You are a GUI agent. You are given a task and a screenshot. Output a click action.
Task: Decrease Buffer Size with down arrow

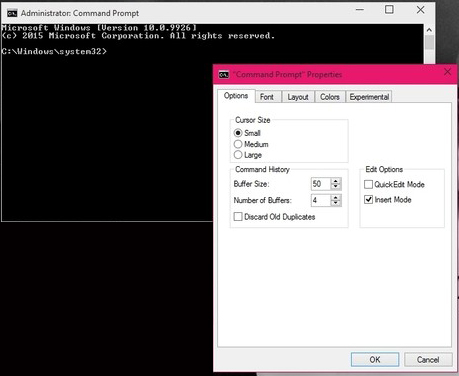coord(336,187)
